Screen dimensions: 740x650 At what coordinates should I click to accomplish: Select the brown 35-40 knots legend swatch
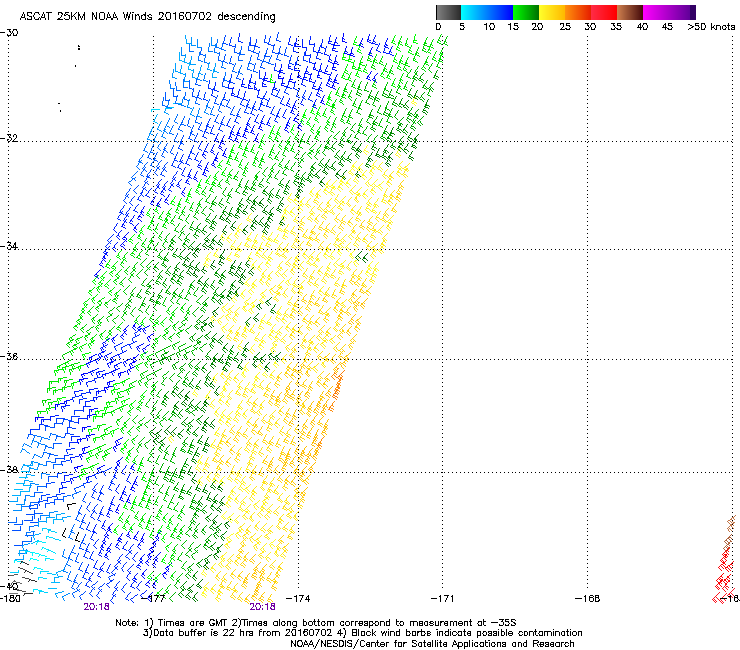tap(630, 12)
